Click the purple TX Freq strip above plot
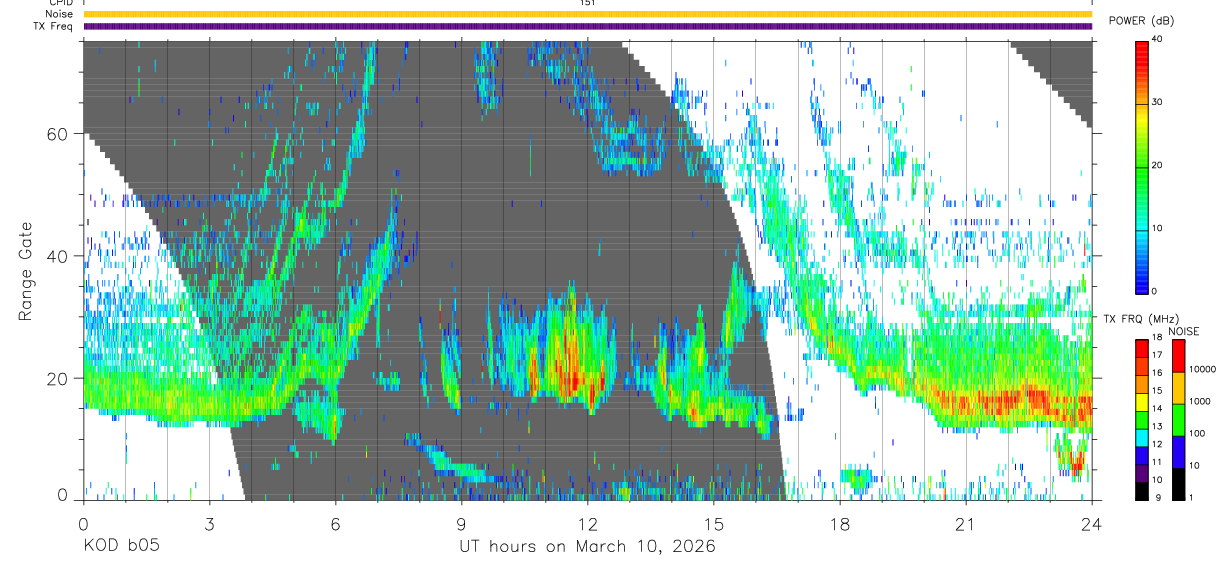The image size is (1228, 567). pyautogui.click(x=588, y=26)
